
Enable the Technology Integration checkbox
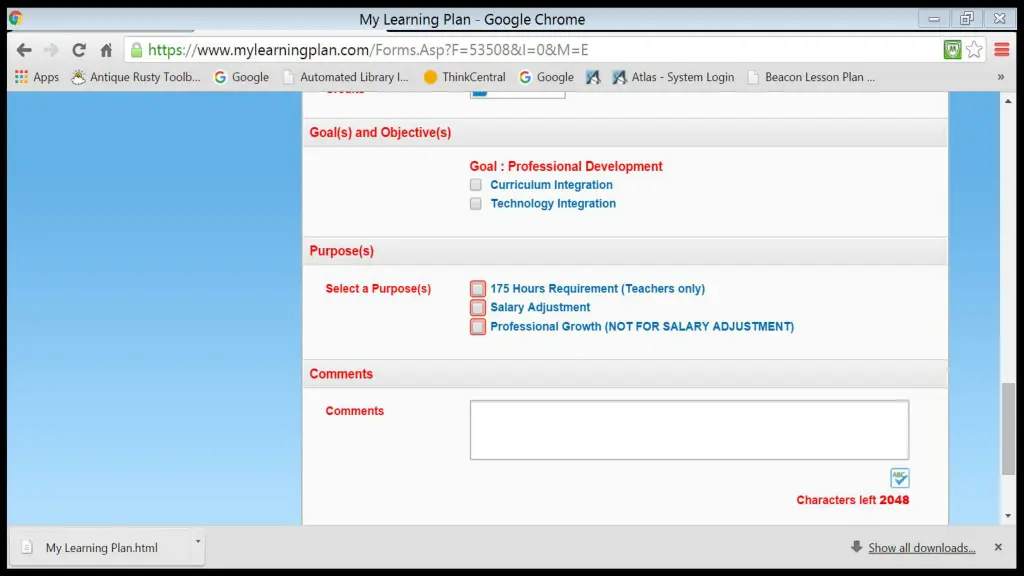tap(477, 204)
